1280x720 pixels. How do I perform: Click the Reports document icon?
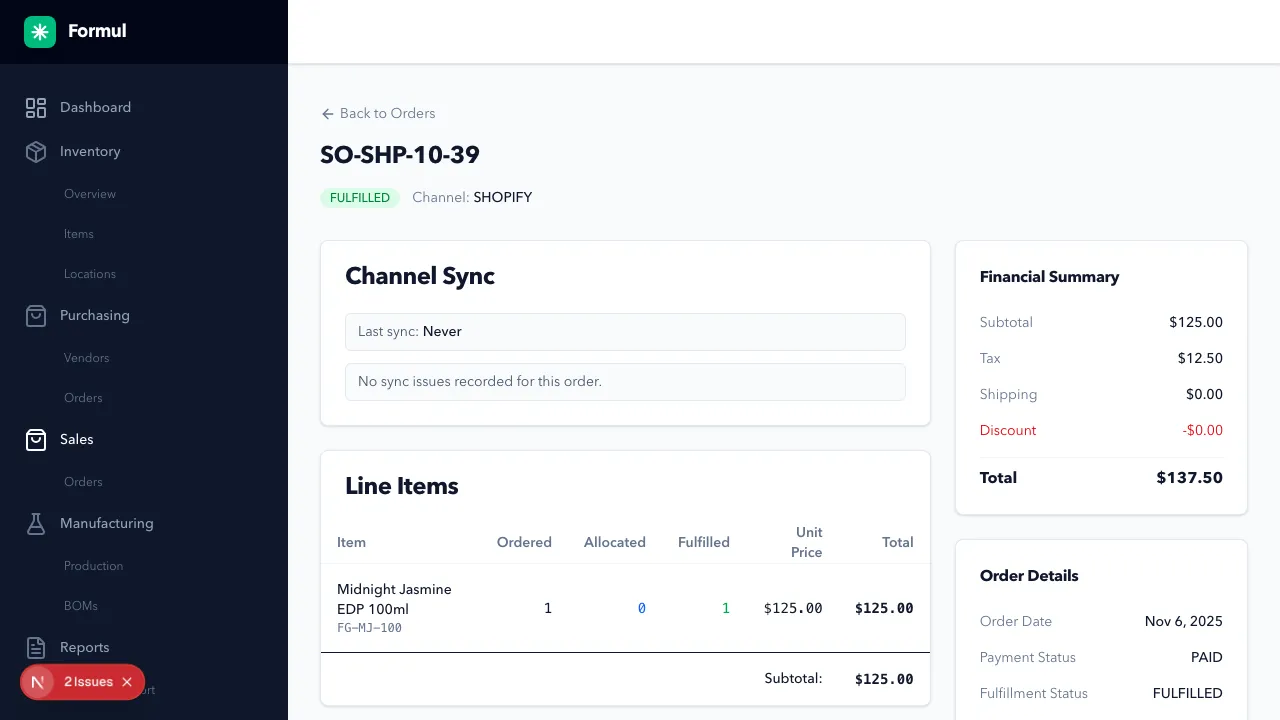(36, 648)
